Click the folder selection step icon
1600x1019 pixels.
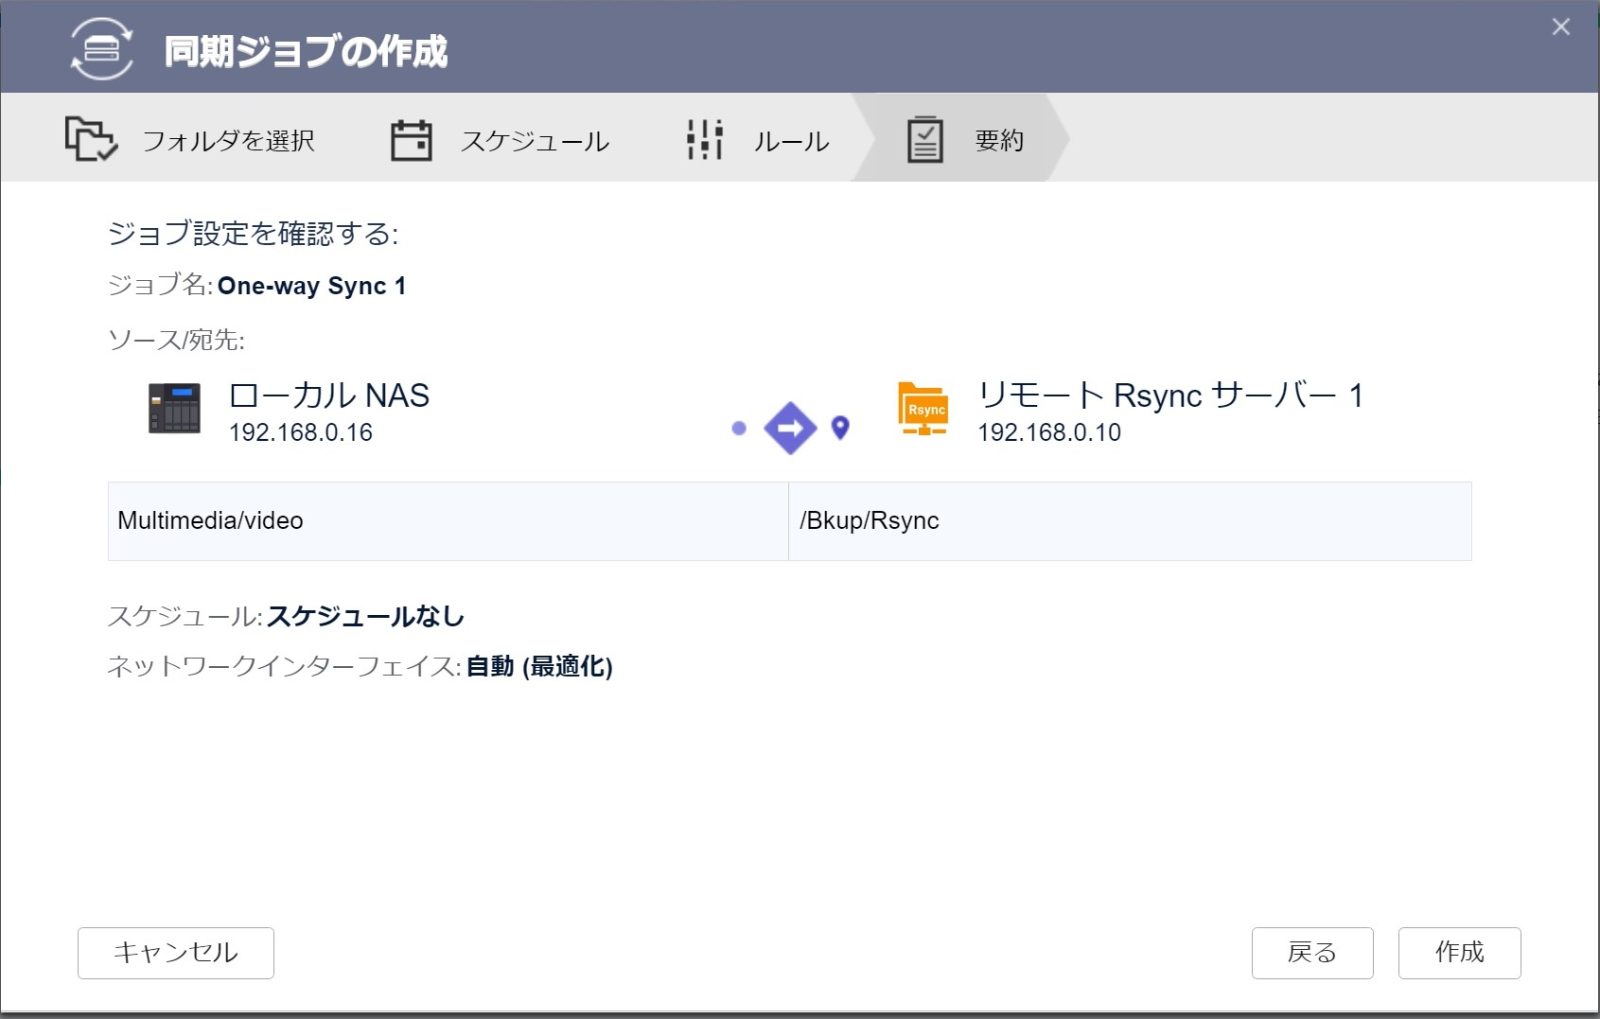(x=90, y=140)
